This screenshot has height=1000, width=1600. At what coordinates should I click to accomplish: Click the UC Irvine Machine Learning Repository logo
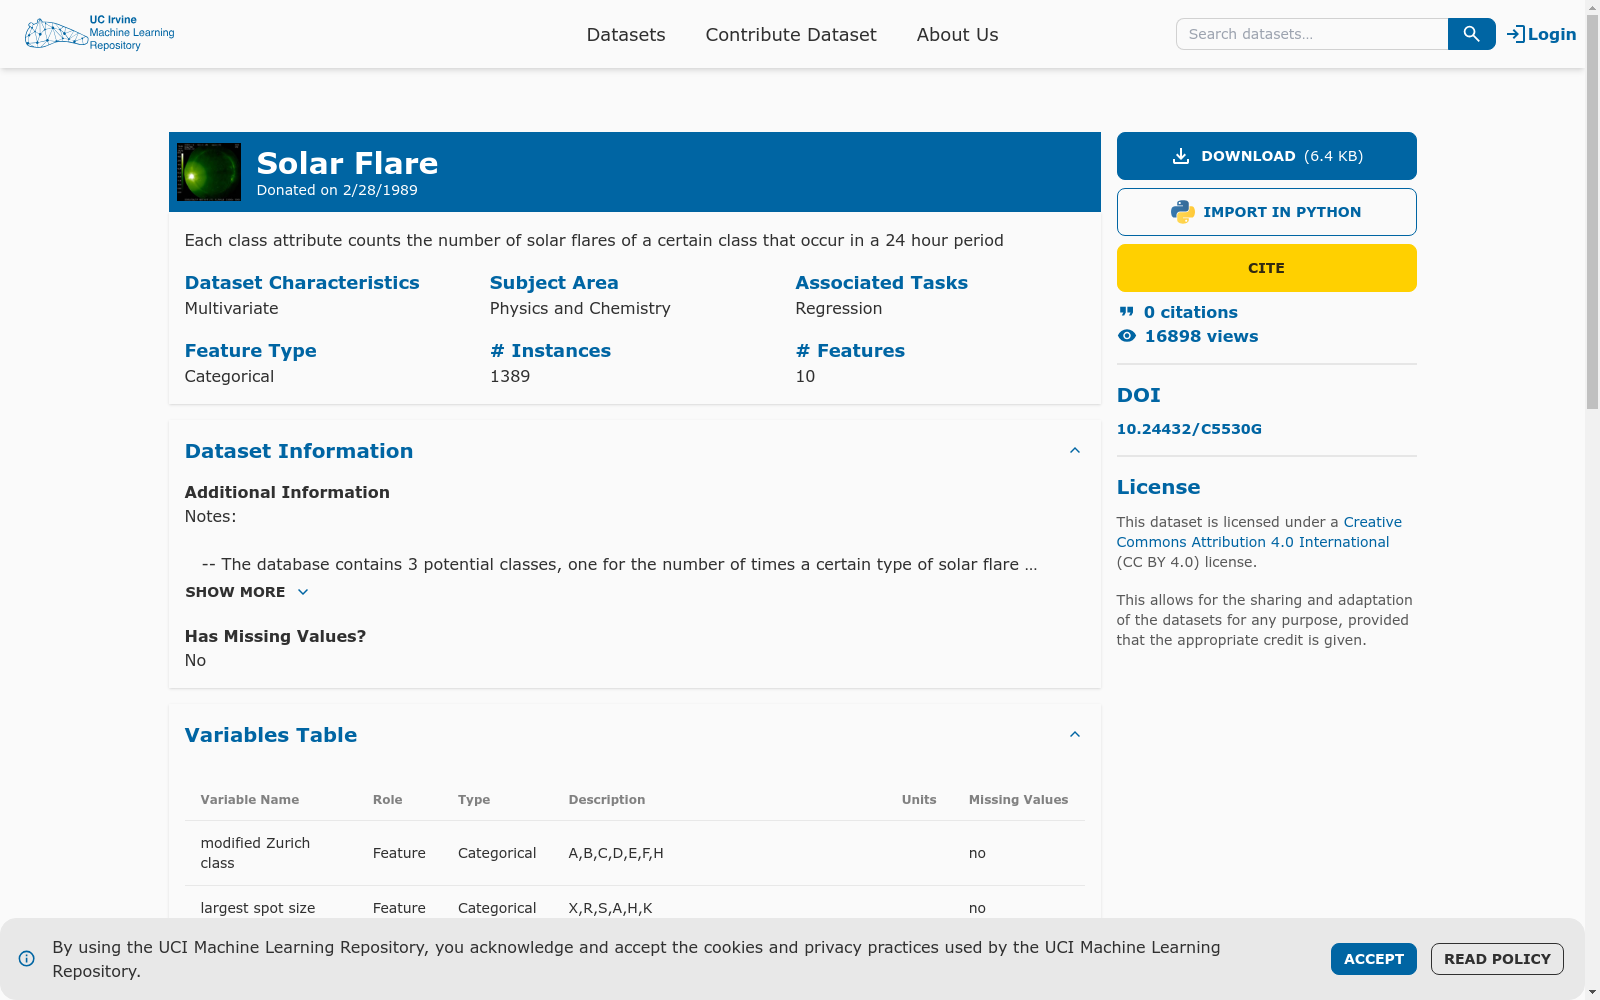click(x=99, y=33)
